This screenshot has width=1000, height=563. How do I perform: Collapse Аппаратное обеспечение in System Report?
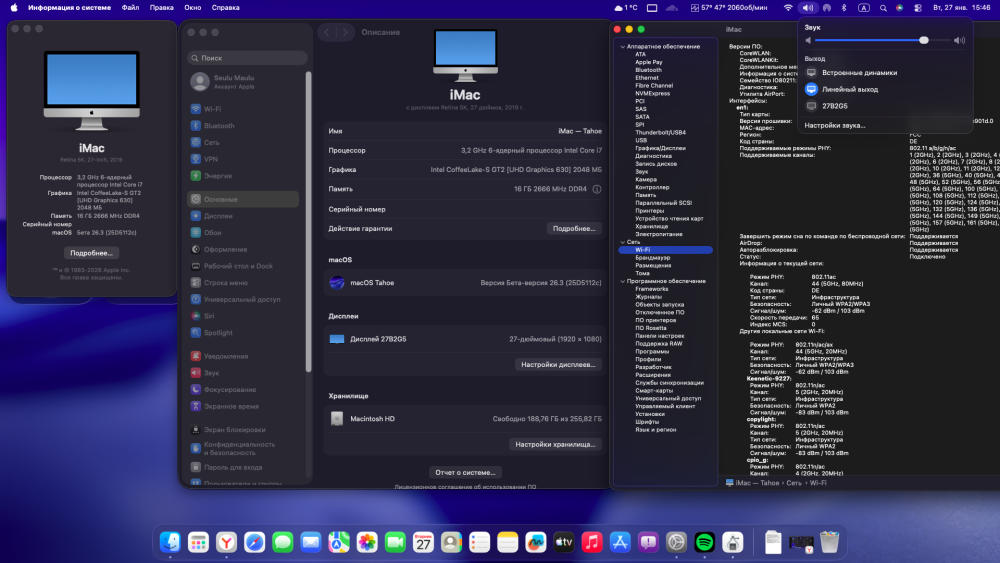tap(622, 47)
